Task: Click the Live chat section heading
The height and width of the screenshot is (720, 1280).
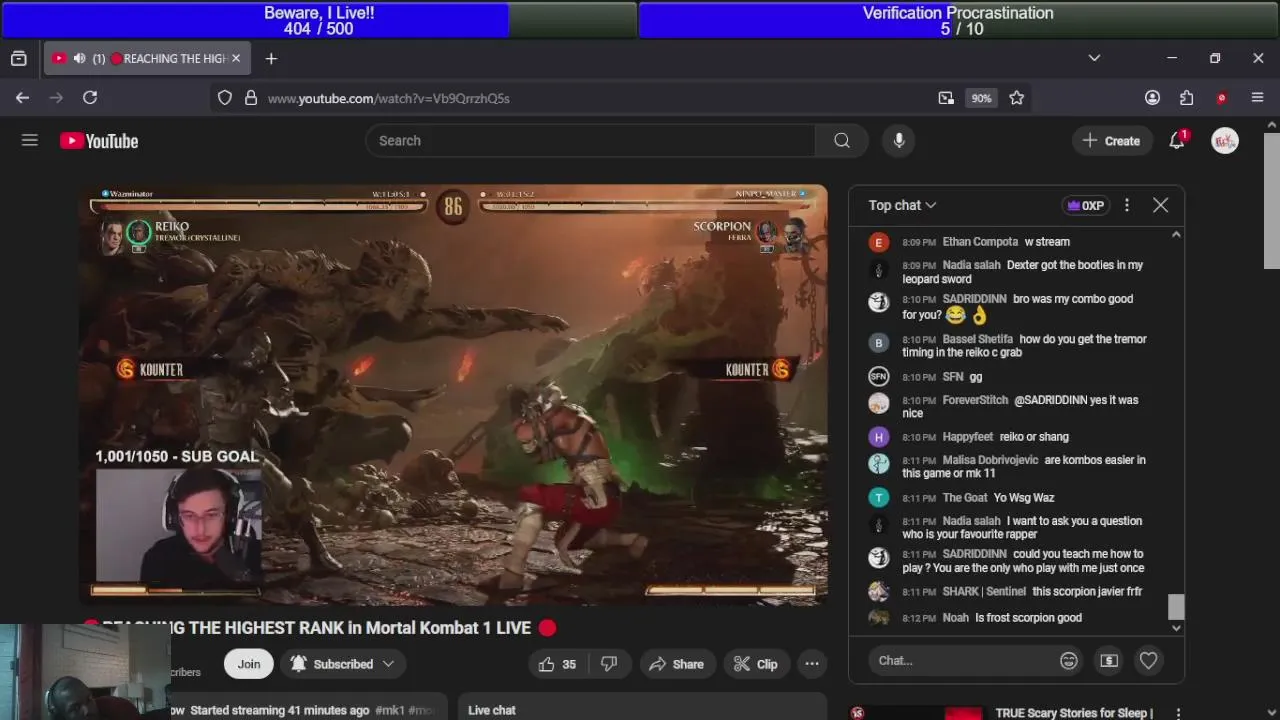Action: pyautogui.click(x=492, y=710)
